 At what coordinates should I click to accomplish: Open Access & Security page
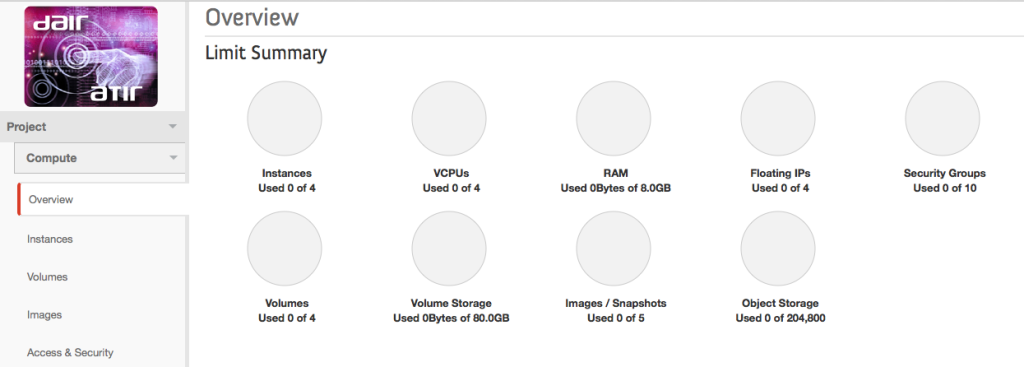pyautogui.click(x=70, y=353)
